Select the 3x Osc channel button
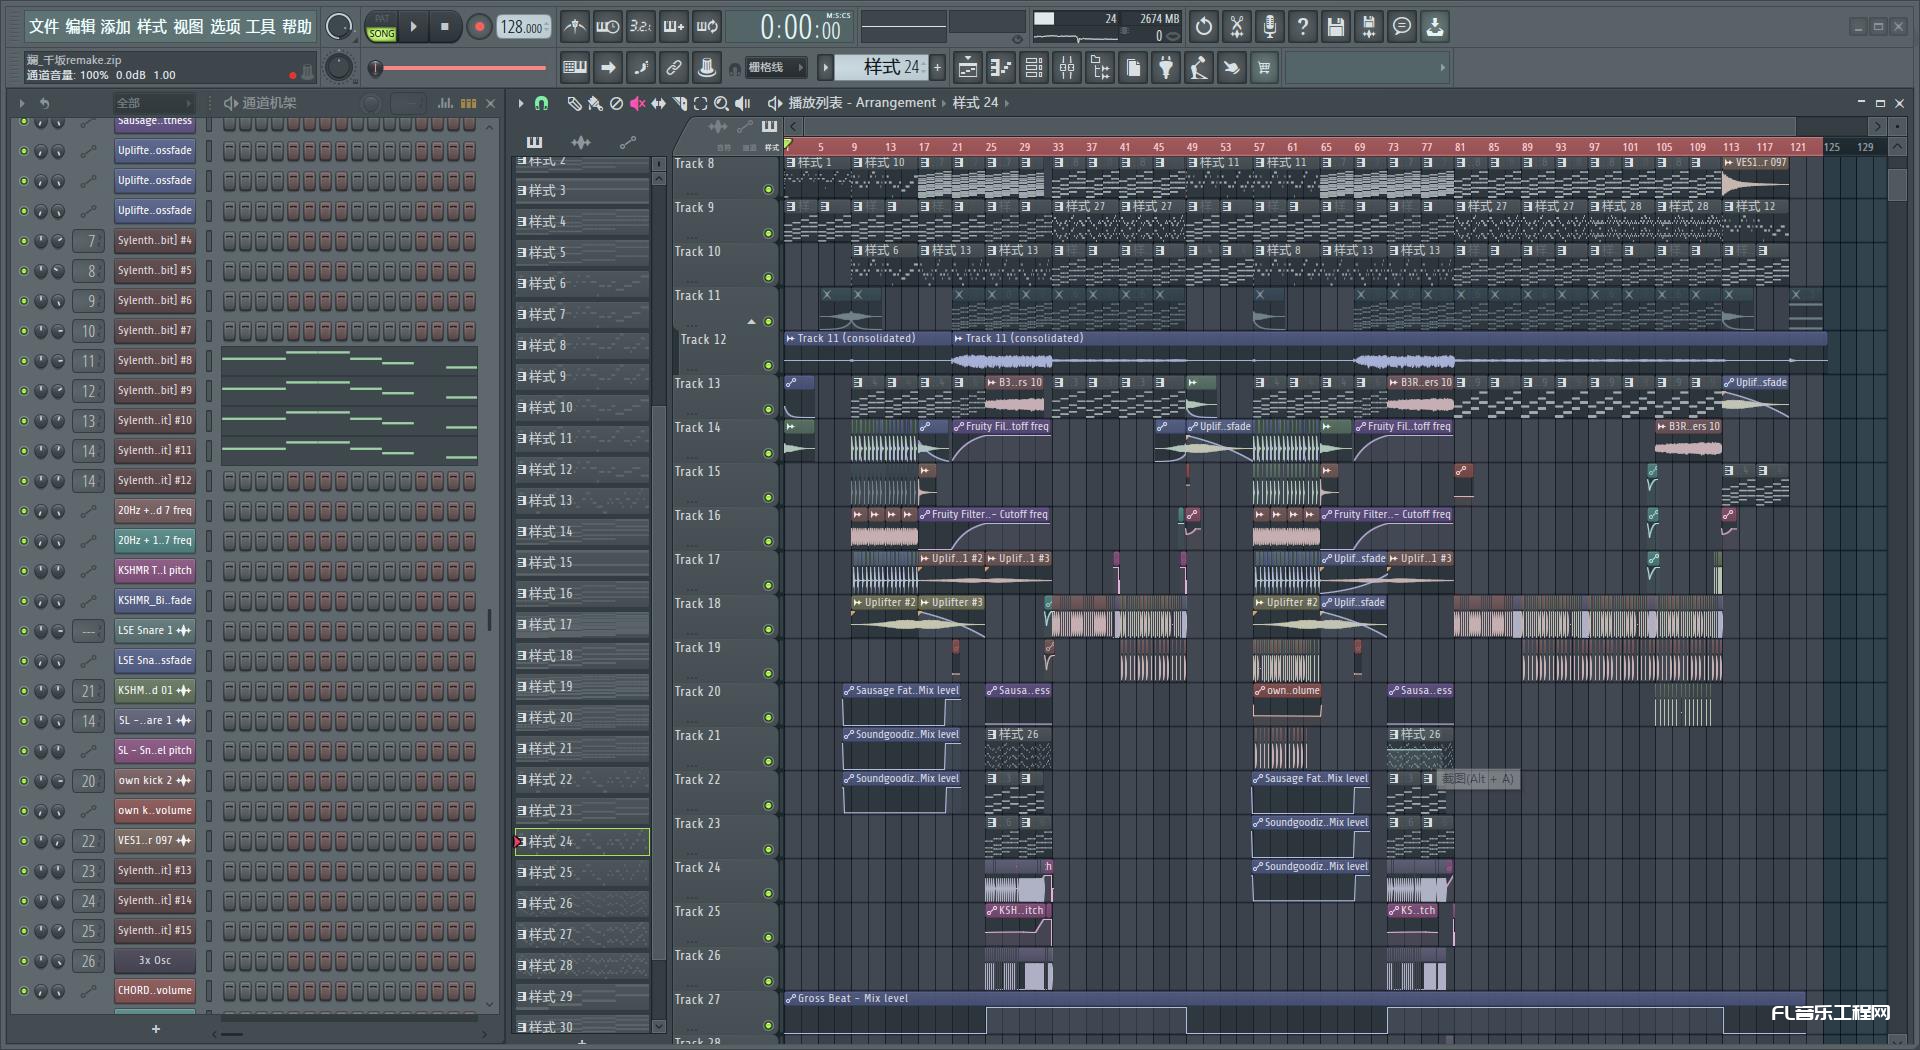1920x1050 pixels. click(155, 961)
